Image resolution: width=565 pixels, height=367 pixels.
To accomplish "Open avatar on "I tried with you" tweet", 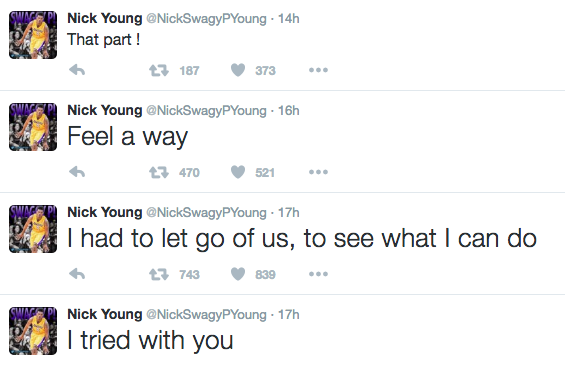I will pos(33,331).
